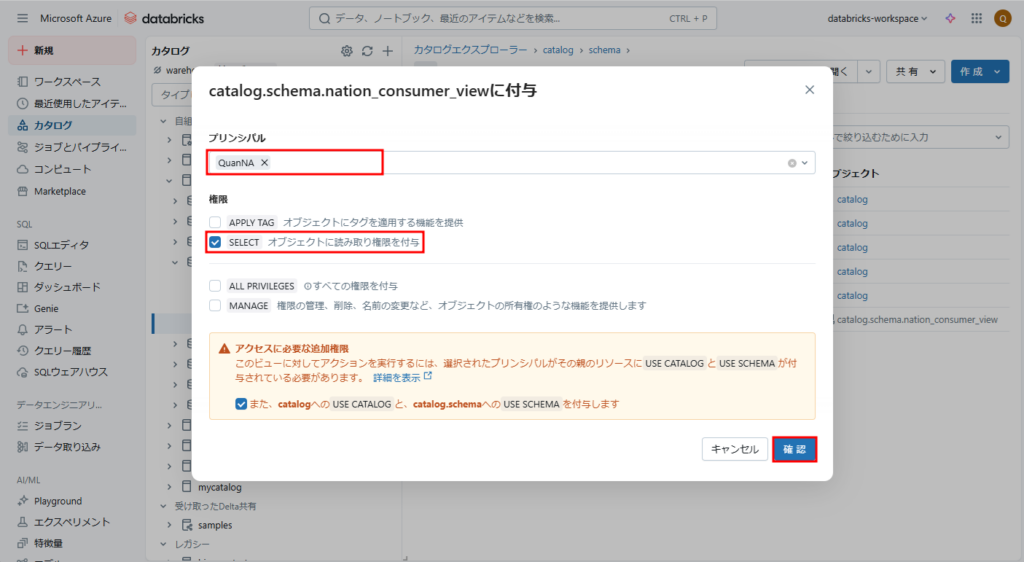Open the databricks-workspace dropdown

(x=877, y=18)
